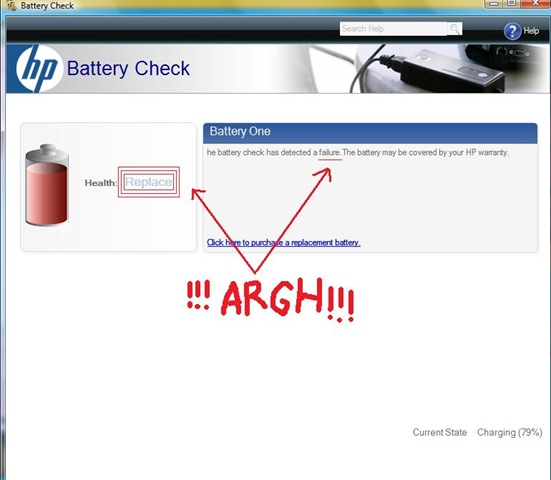Click the Current State label

click(x=440, y=433)
